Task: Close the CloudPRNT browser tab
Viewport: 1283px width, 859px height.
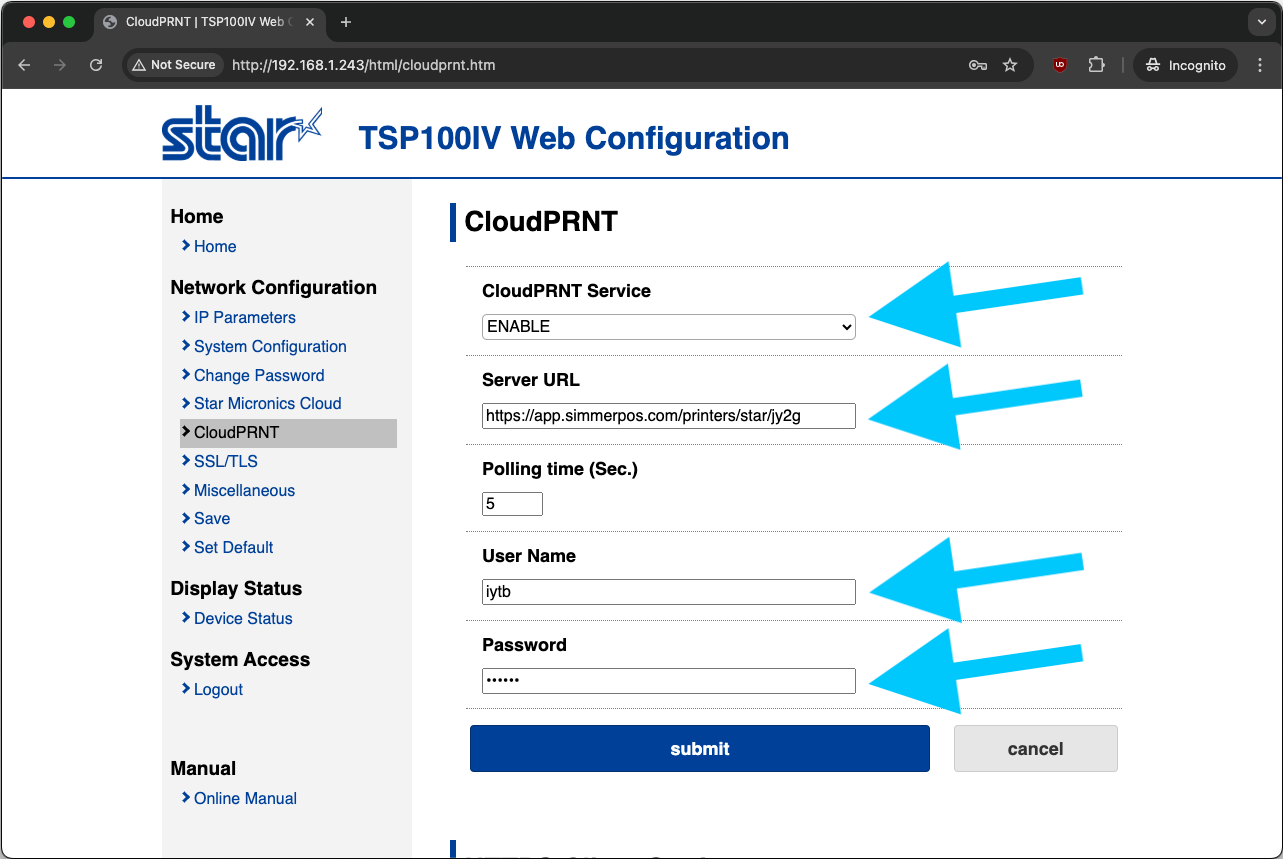Action: pyautogui.click(x=310, y=22)
